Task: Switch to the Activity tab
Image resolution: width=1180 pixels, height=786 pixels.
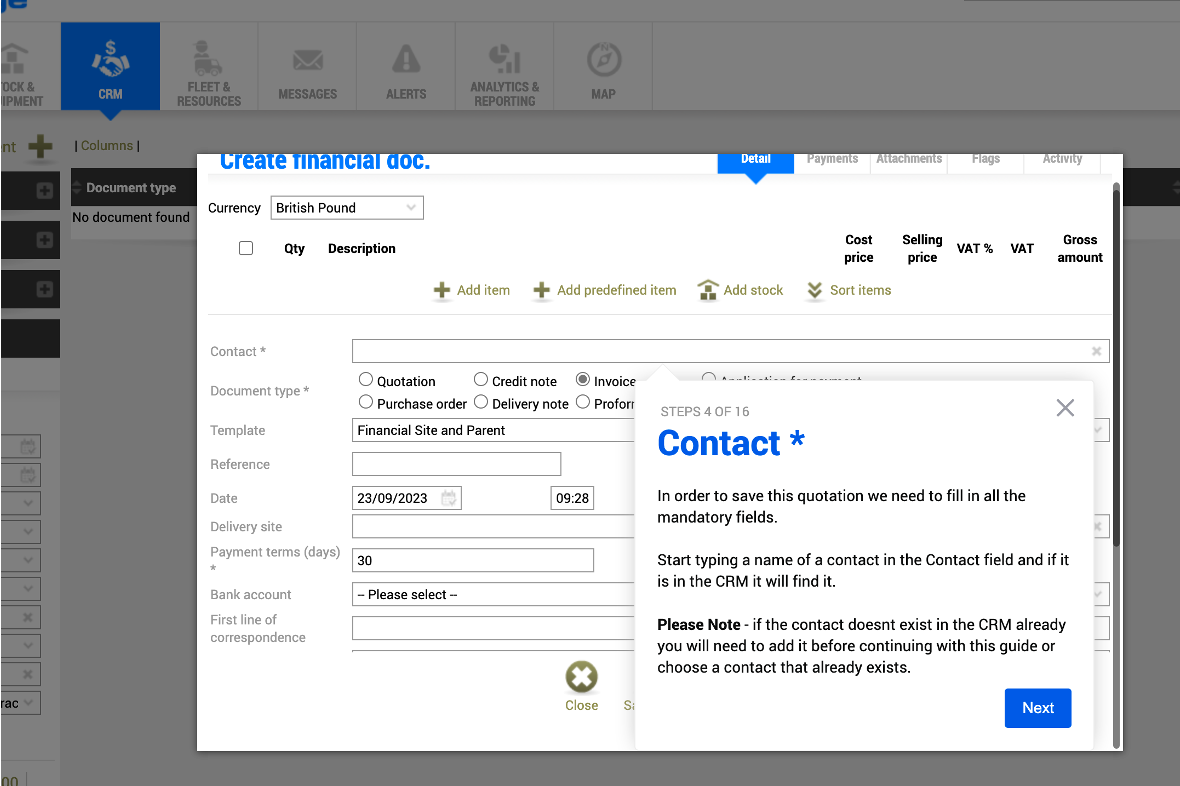Action: coord(1063,162)
